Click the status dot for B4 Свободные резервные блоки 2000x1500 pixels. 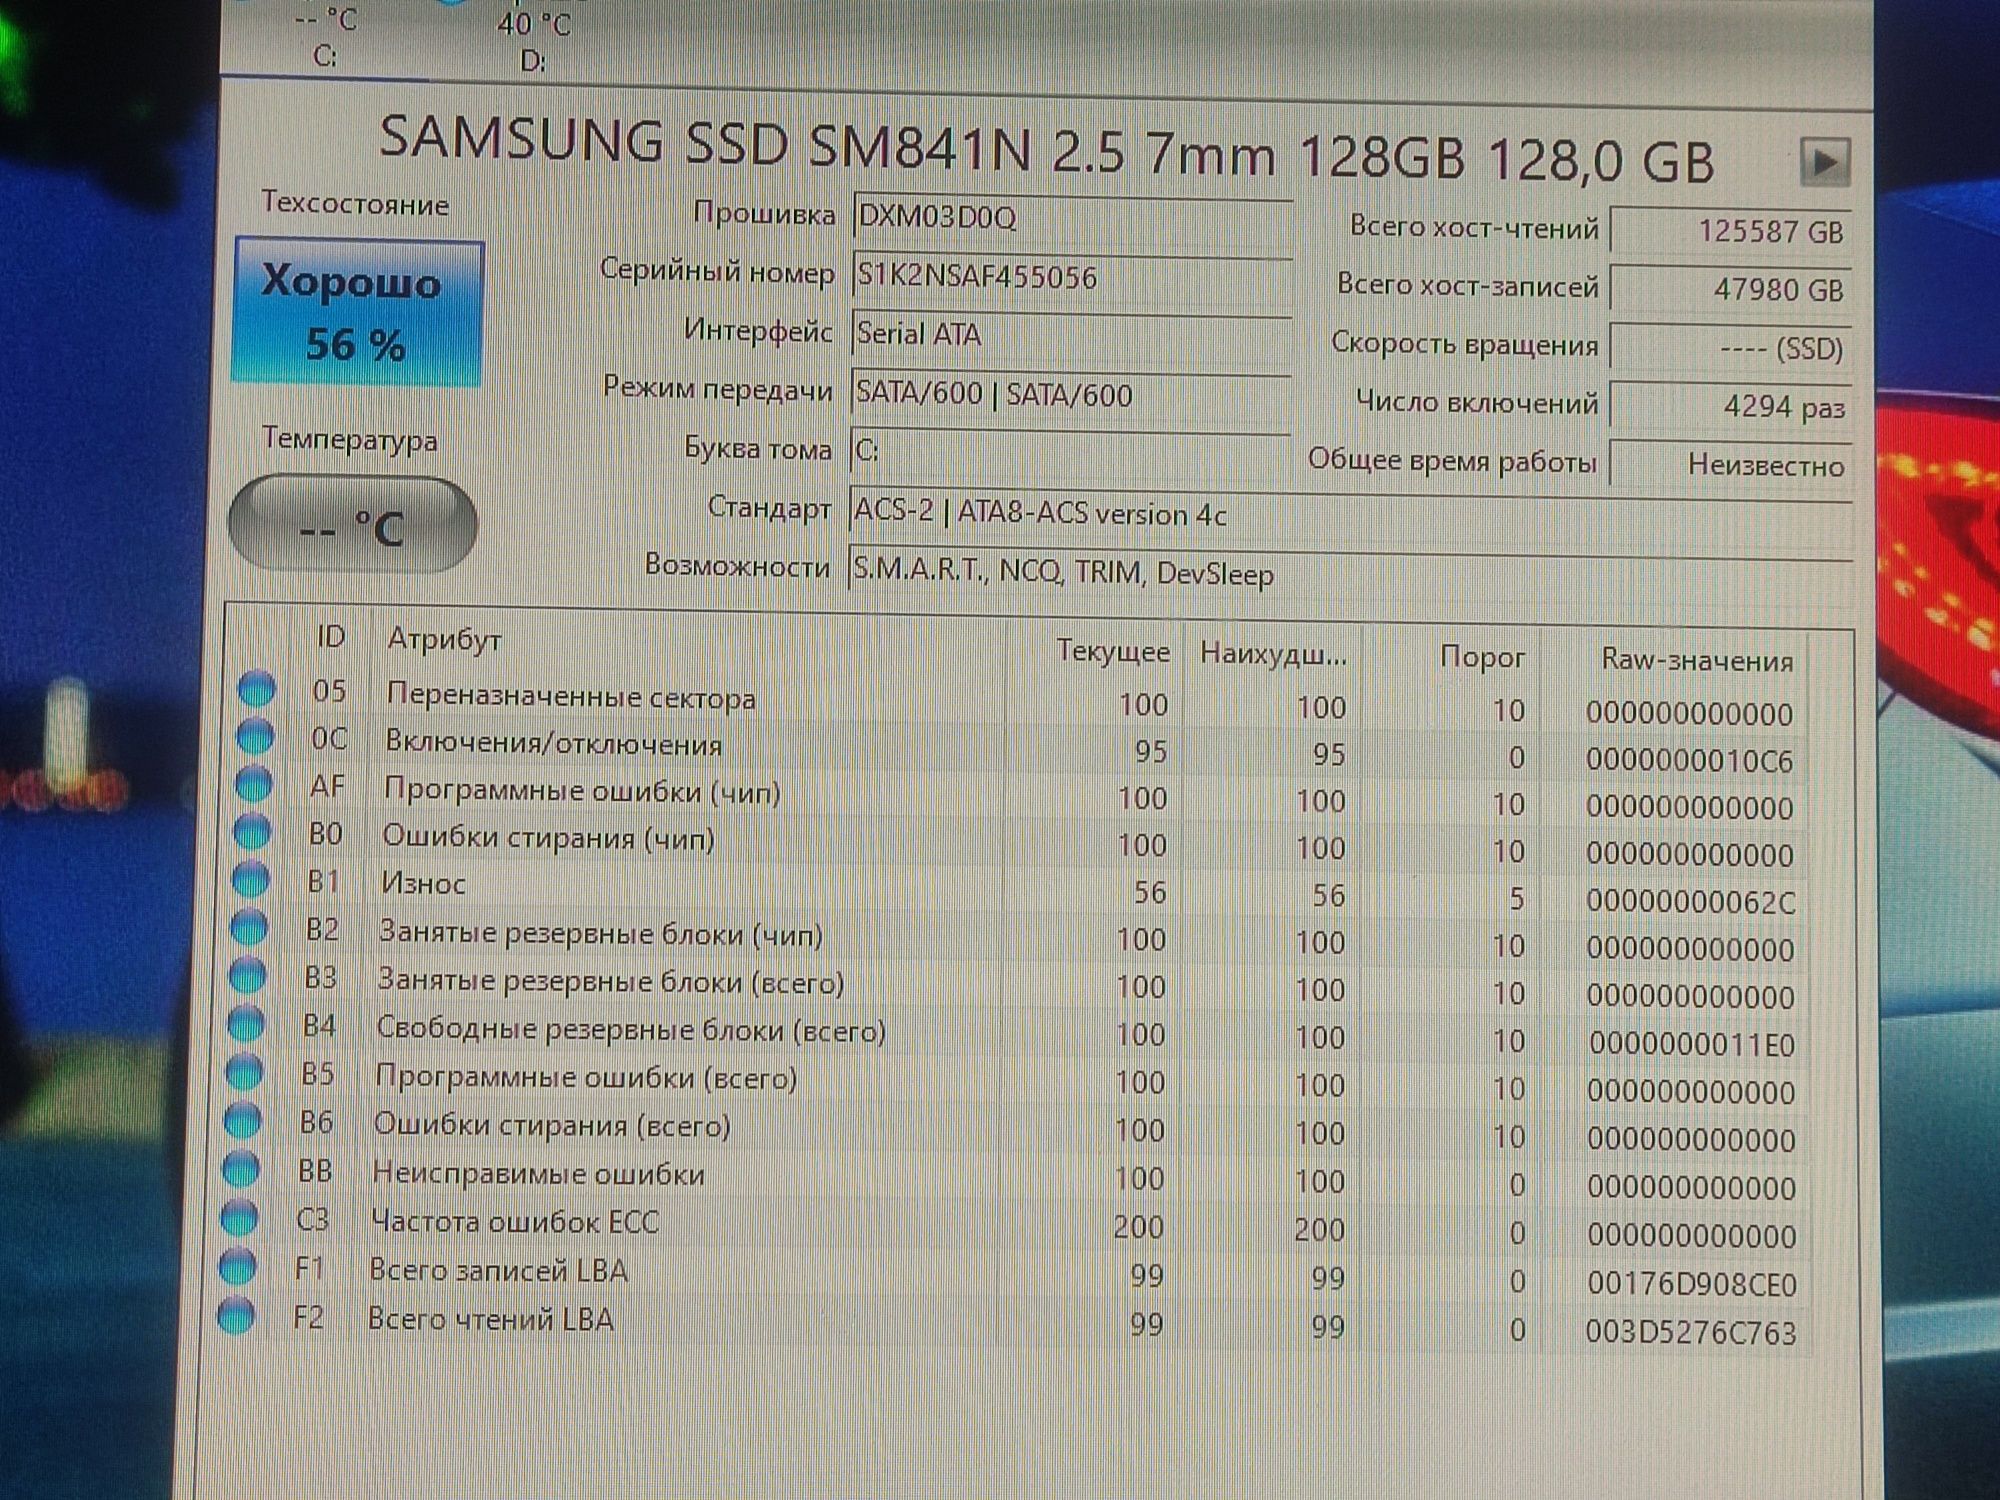(x=246, y=1023)
